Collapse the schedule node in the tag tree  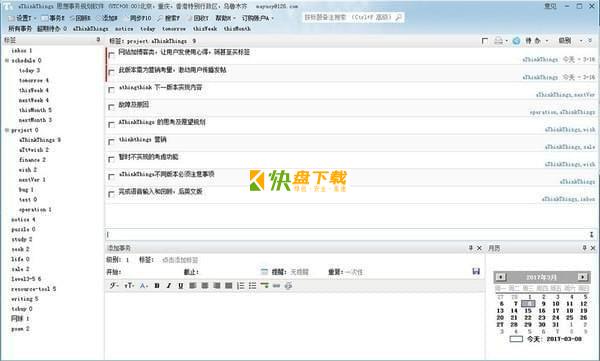tap(7, 60)
